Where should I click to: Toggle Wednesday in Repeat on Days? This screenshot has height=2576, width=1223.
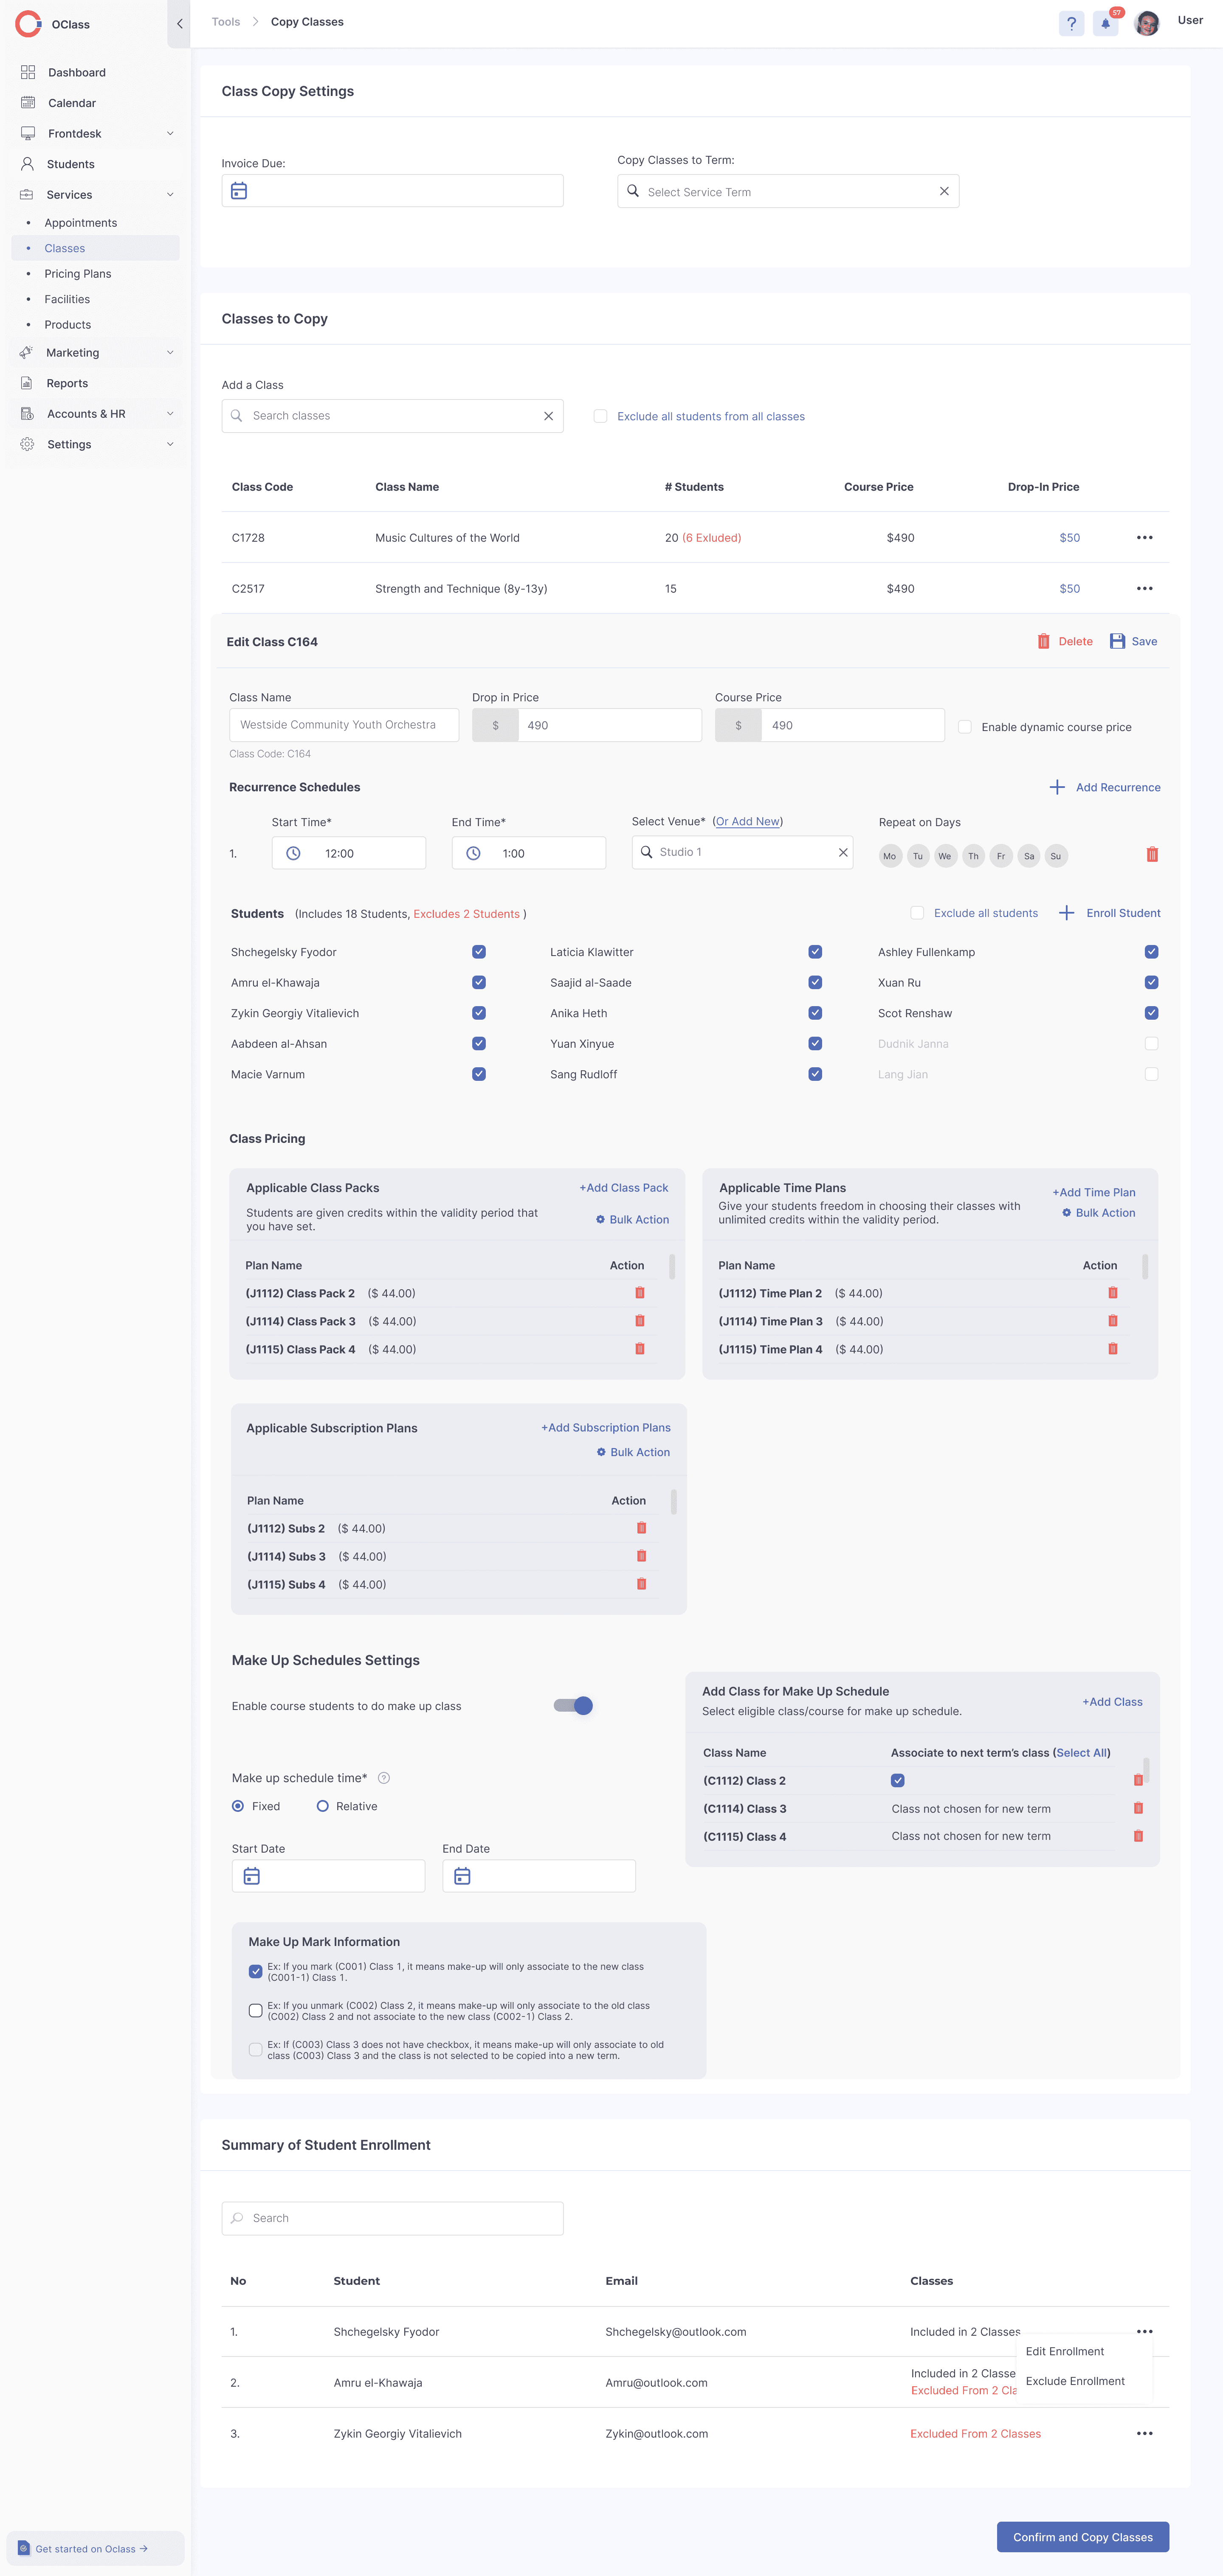945,856
